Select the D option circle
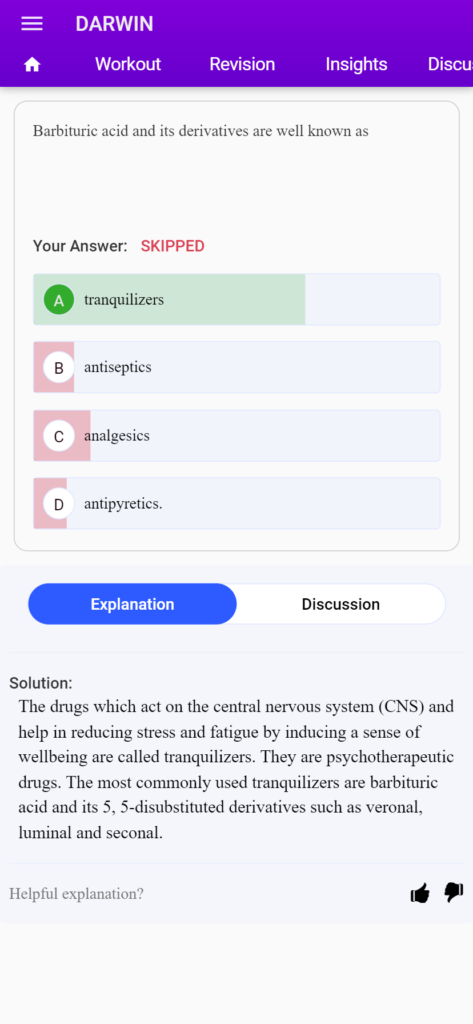 59,504
